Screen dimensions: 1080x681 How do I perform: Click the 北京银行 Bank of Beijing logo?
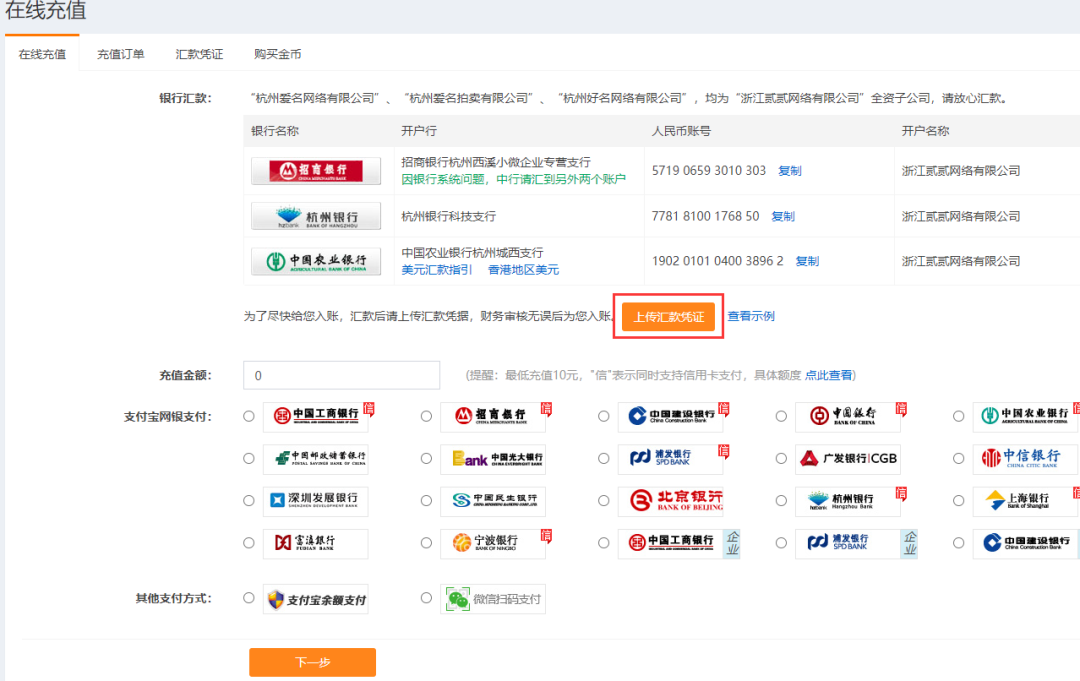[671, 501]
